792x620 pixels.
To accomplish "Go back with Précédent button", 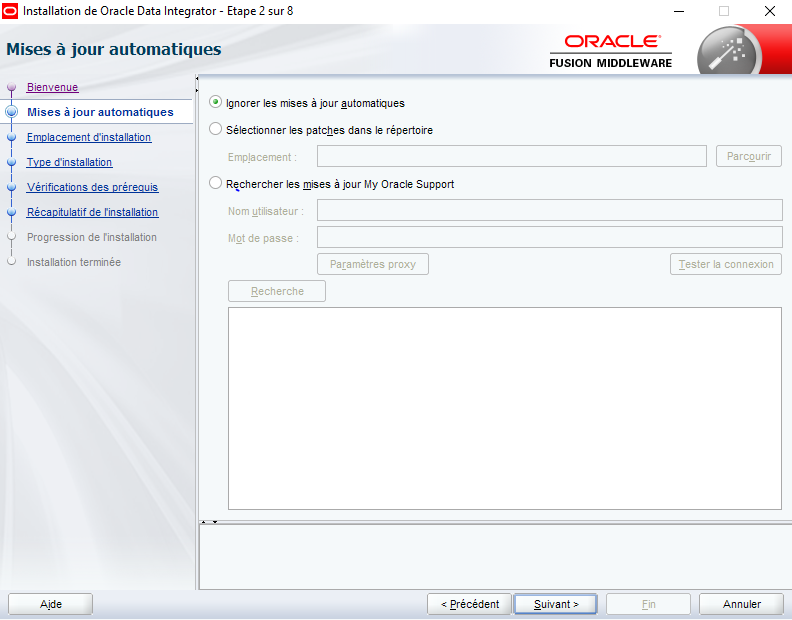I will pos(470,604).
